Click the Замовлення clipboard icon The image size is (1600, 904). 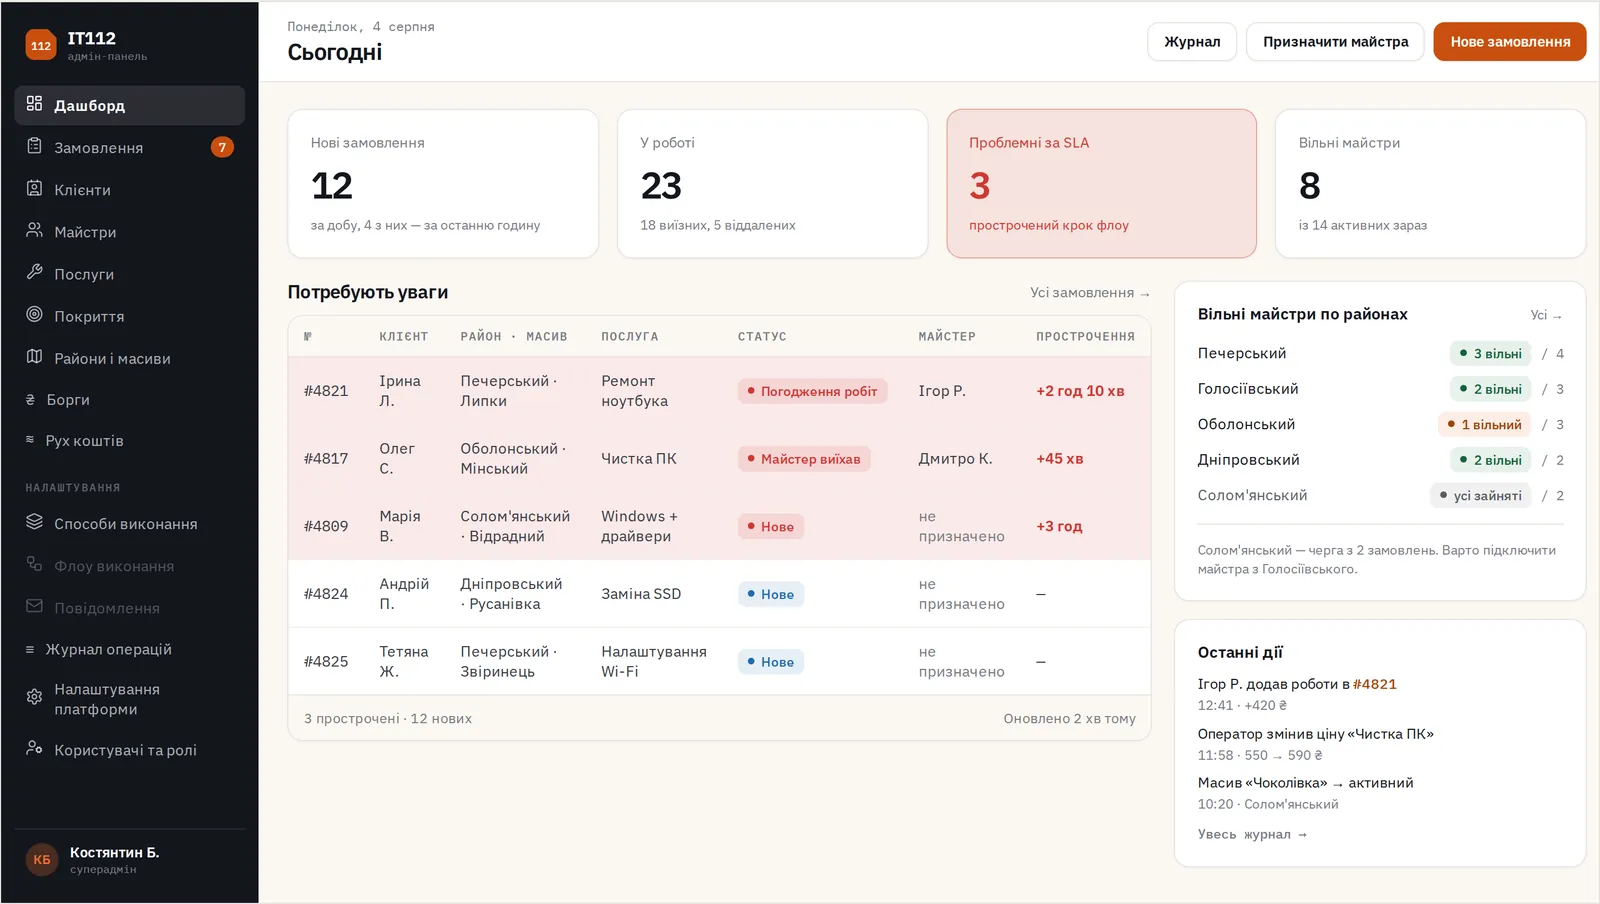point(34,146)
